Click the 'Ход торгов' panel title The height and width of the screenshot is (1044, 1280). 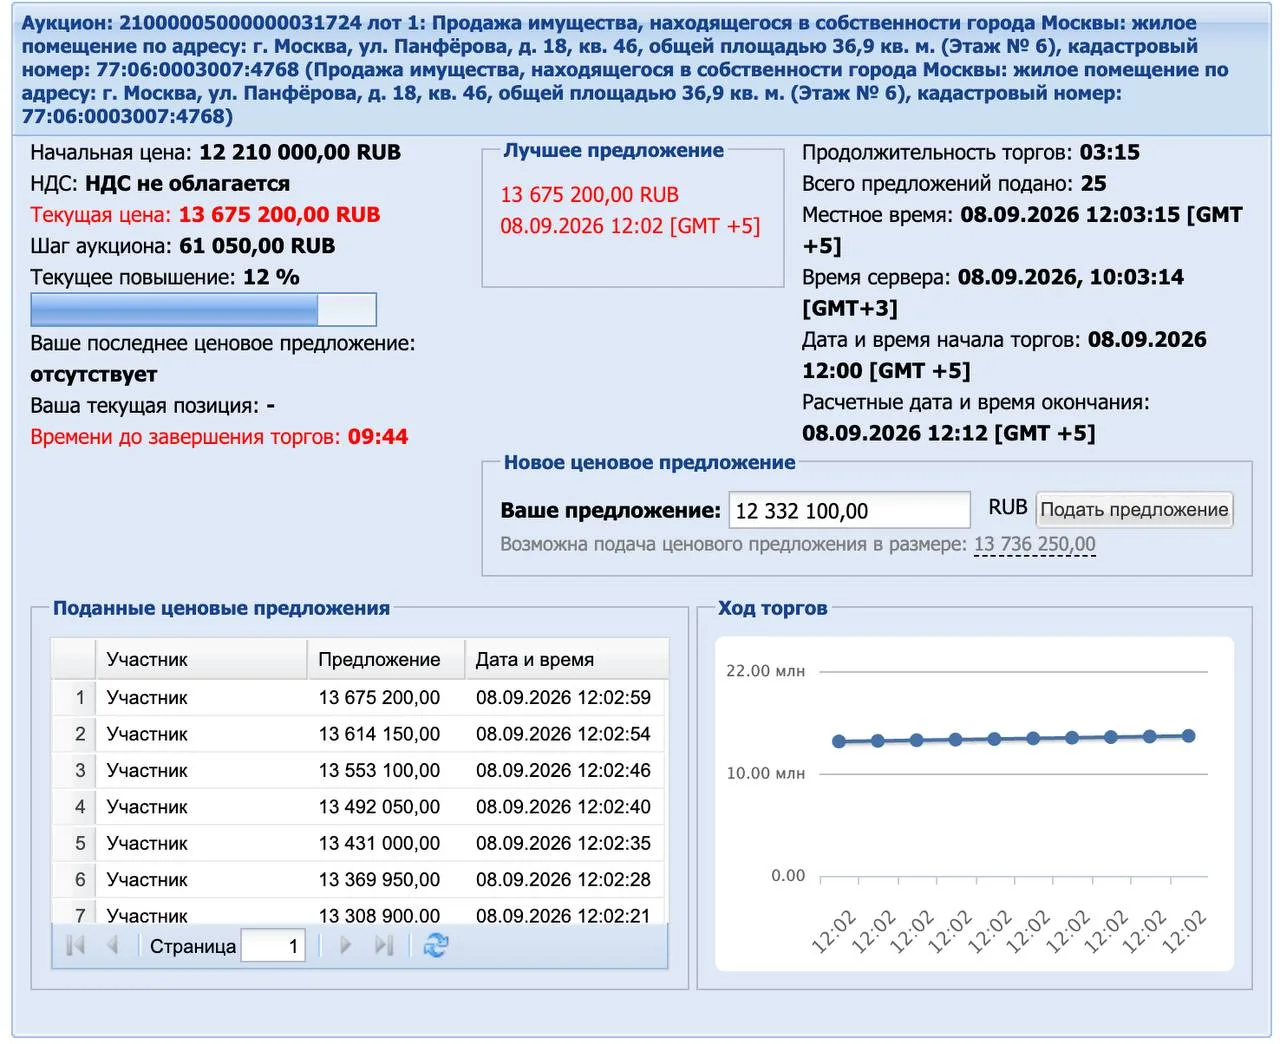[x=773, y=608]
